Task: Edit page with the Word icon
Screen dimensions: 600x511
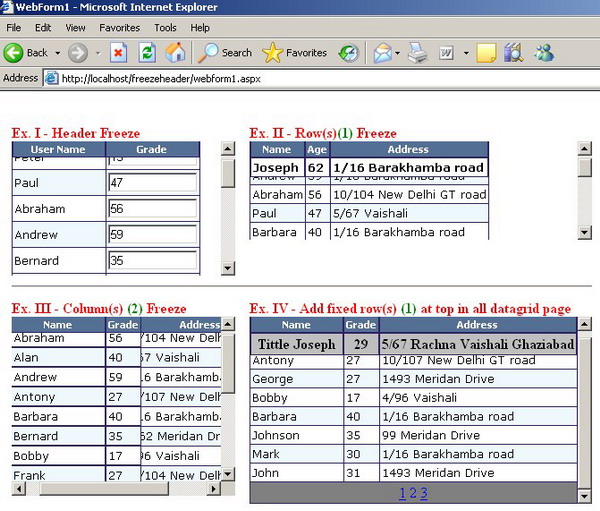Action: (x=446, y=53)
